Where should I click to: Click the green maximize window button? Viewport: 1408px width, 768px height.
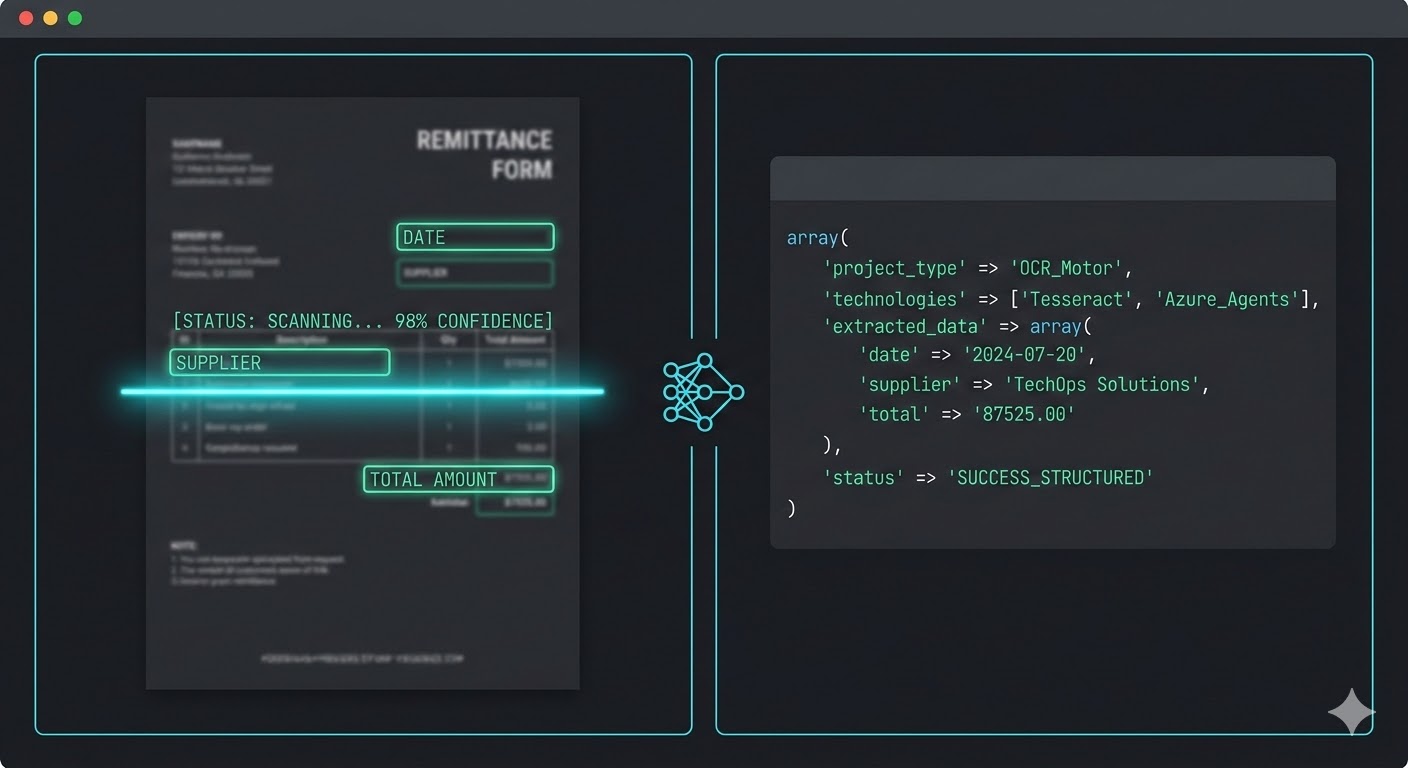(74, 18)
